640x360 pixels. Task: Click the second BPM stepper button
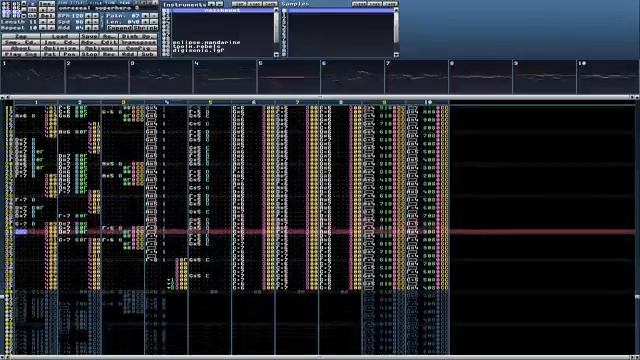pyautogui.click(x=96, y=16)
